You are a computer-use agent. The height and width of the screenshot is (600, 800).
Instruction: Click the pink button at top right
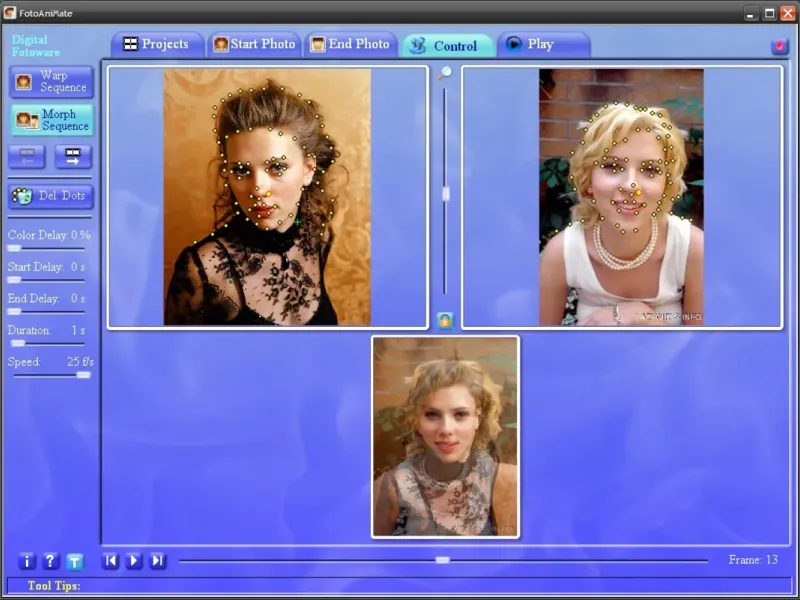(x=780, y=46)
